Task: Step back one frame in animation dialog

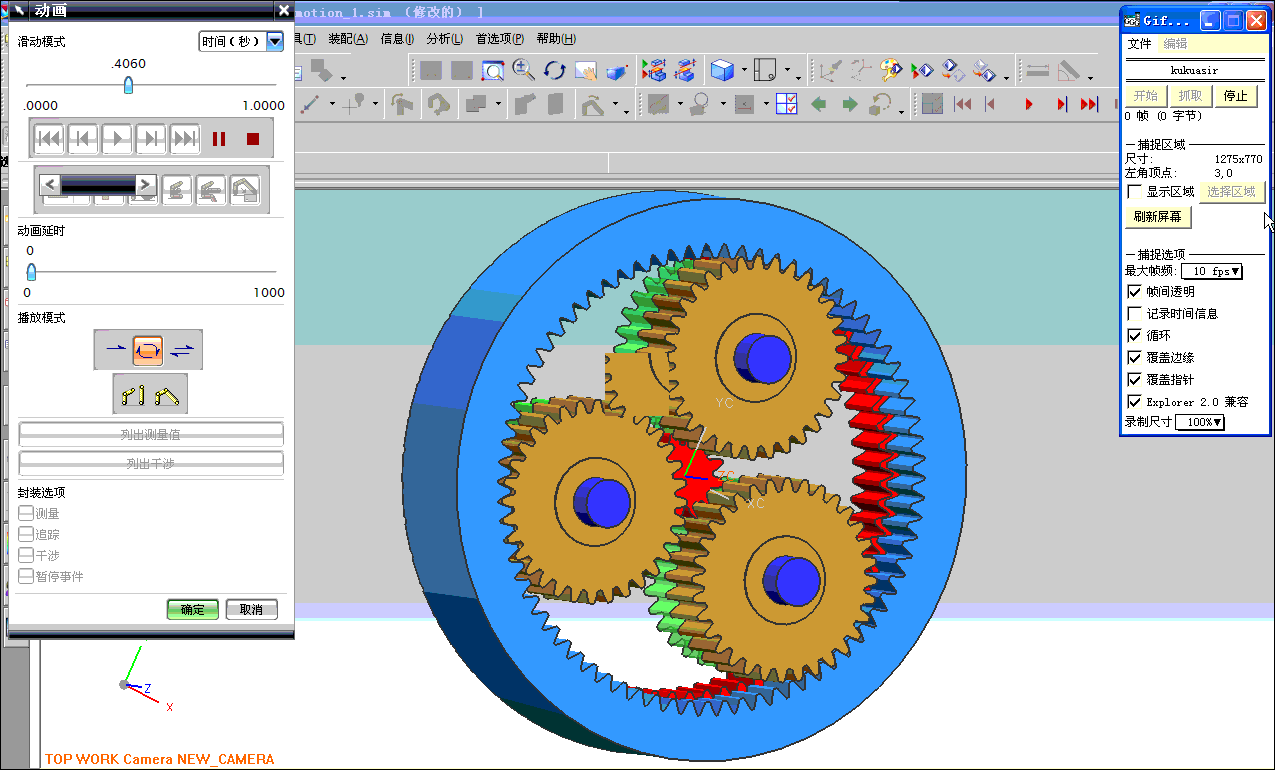Action: click(x=82, y=139)
